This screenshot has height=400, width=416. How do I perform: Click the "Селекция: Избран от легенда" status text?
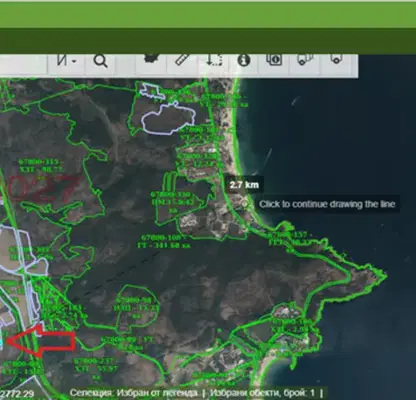coord(134,393)
